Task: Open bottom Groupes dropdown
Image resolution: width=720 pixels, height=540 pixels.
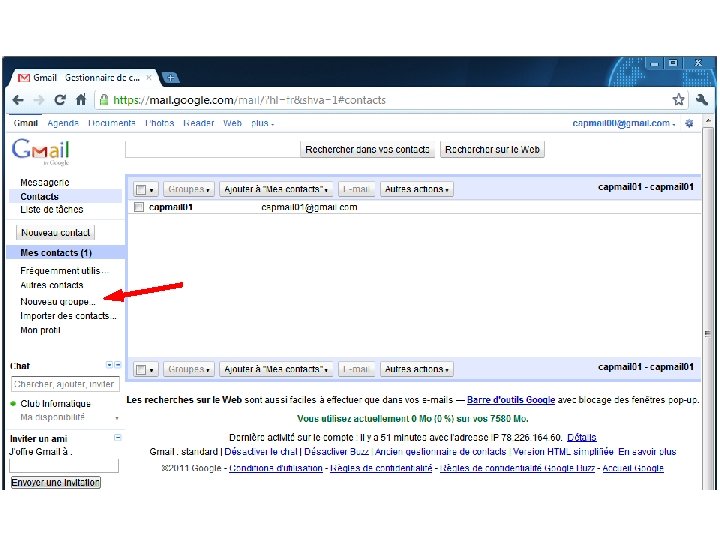Action: click(x=189, y=369)
